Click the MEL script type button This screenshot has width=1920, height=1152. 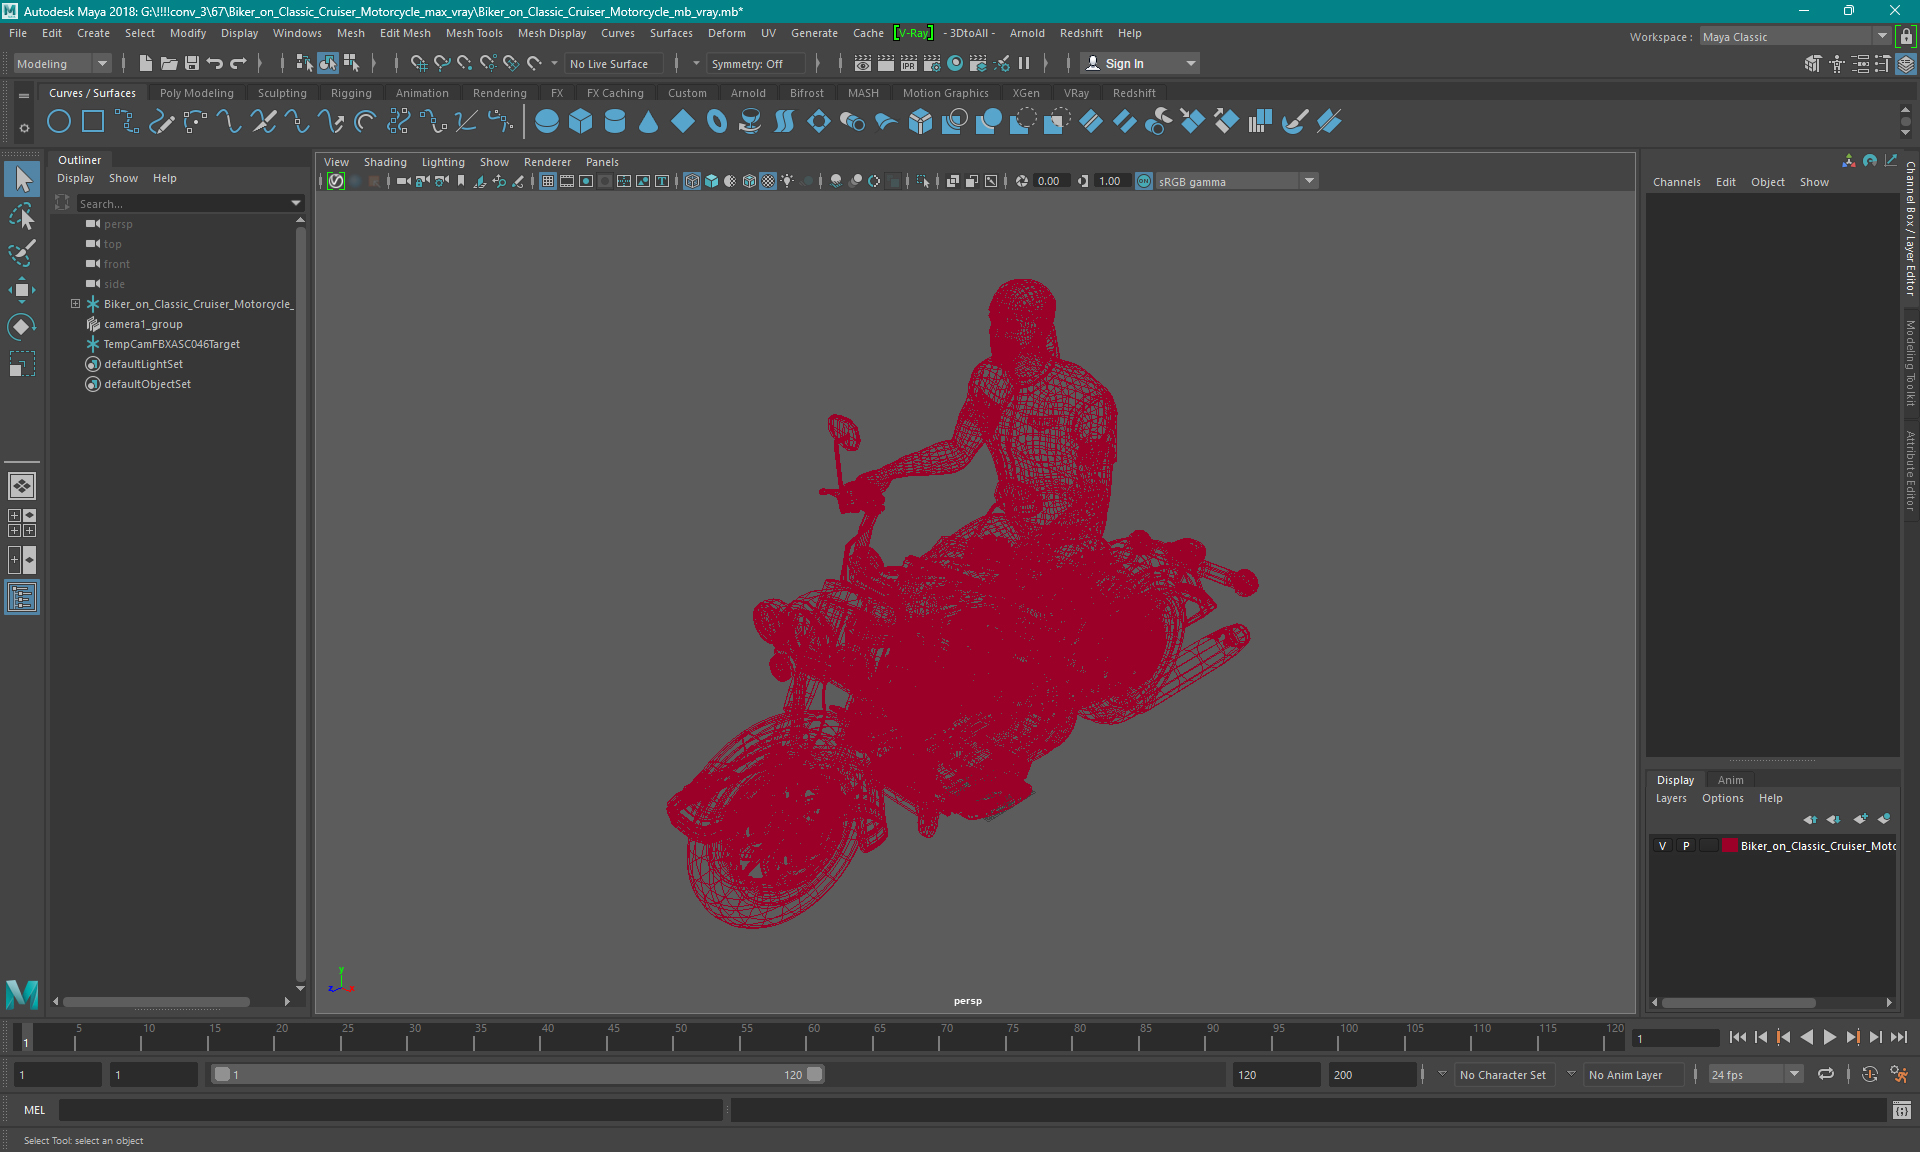35,1110
